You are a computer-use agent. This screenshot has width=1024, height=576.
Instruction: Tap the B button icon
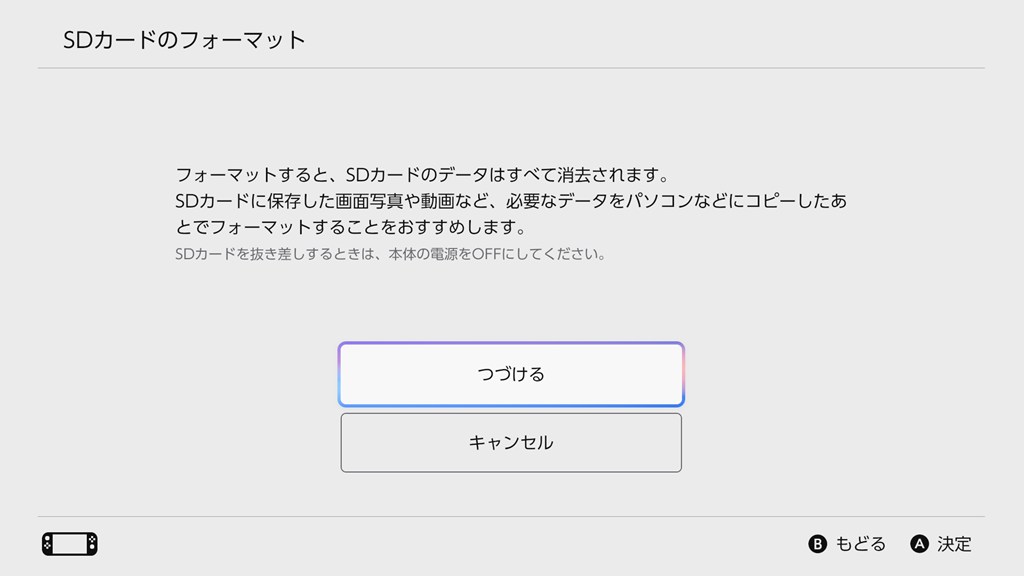click(x=817, y=544)
